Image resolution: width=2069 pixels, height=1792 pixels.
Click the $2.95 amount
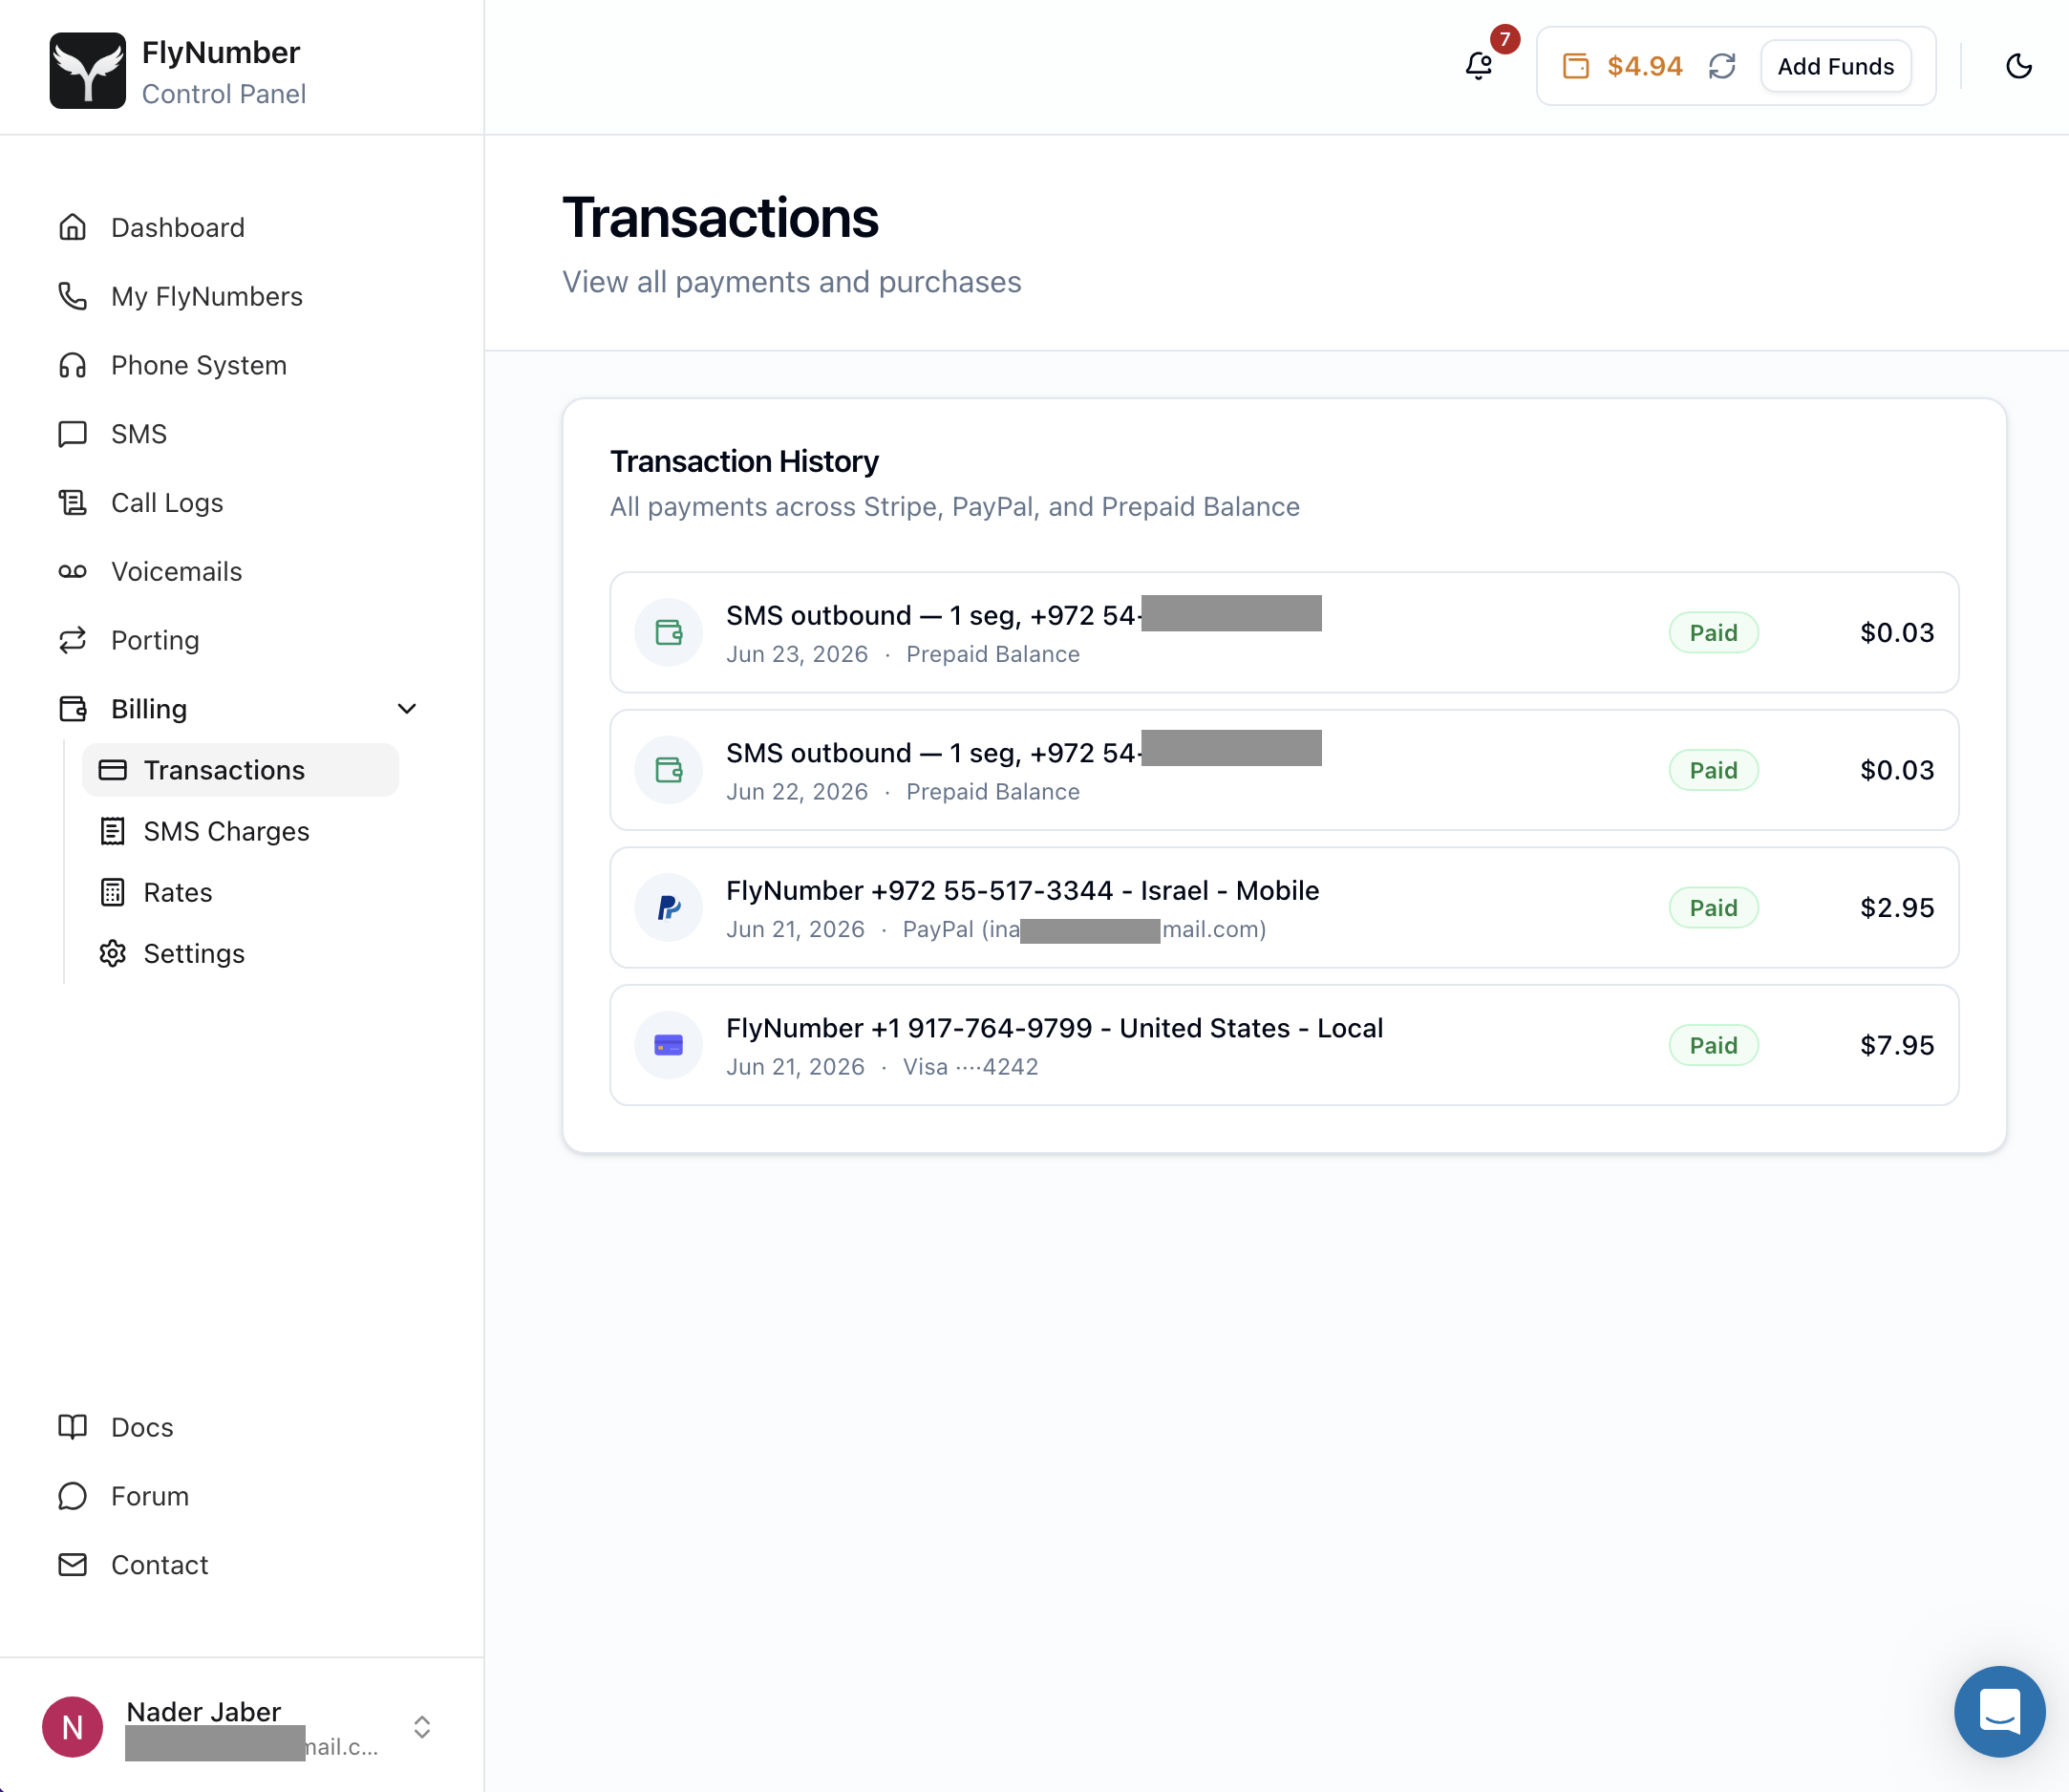point(1896,907)
